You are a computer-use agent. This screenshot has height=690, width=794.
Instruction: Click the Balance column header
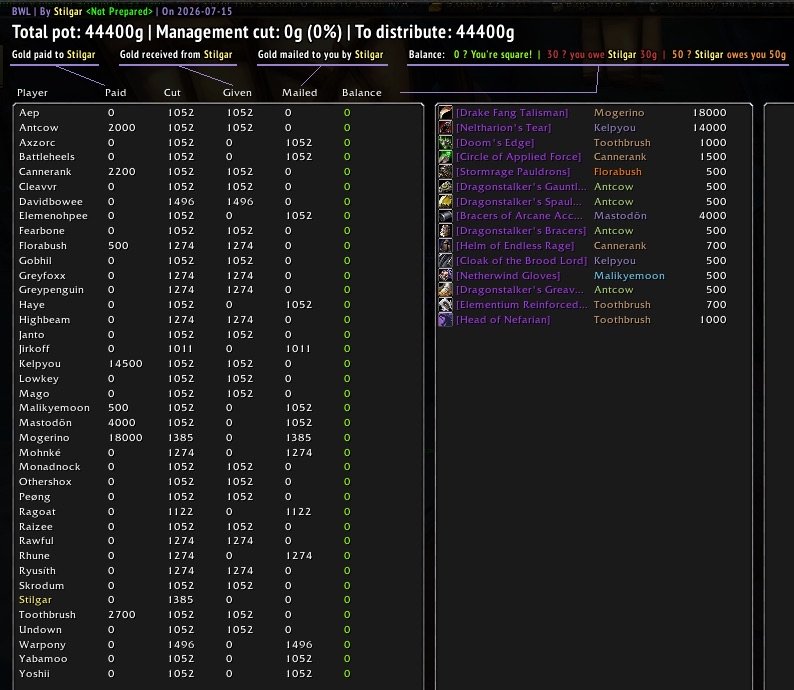(362, 93)
